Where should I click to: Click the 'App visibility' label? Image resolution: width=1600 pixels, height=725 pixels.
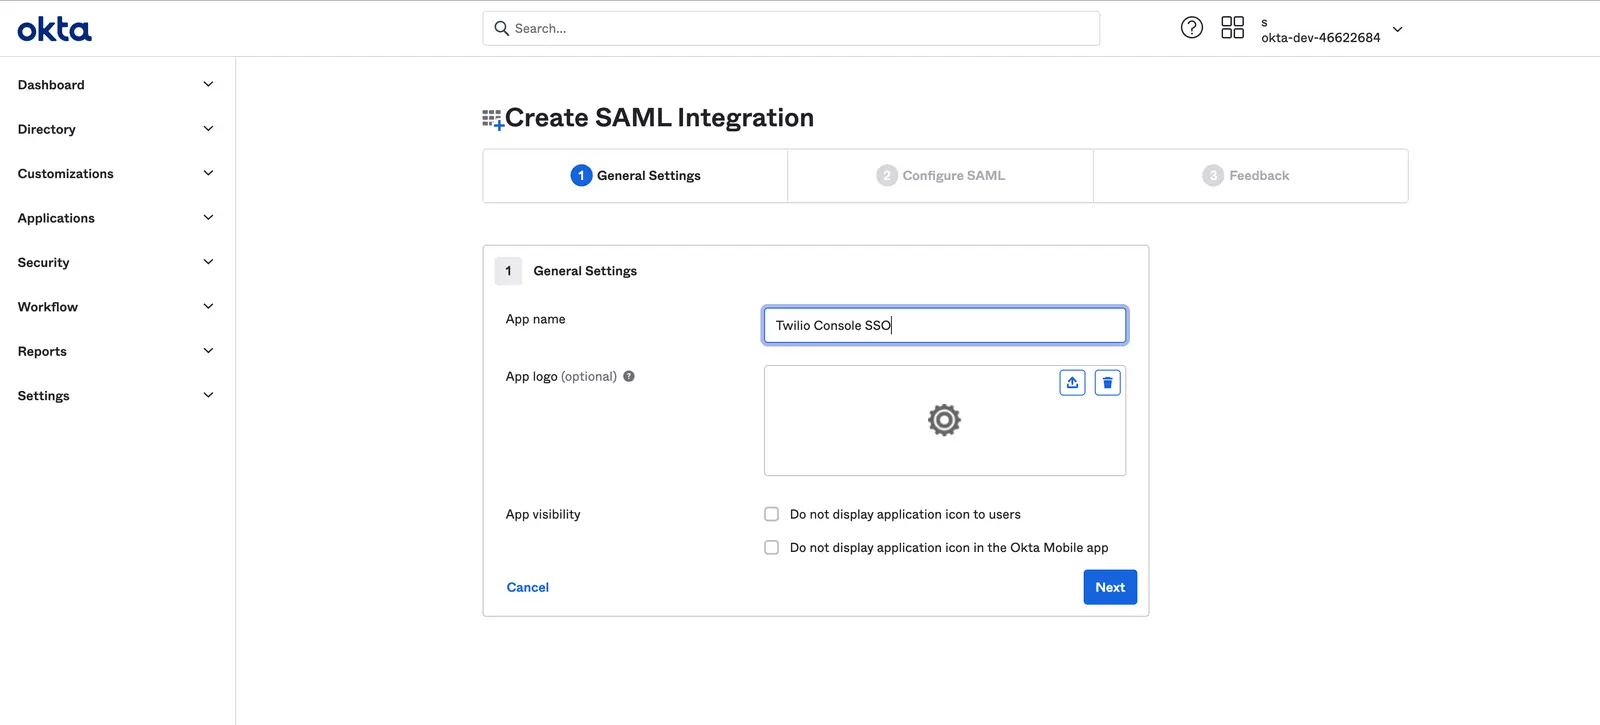543,514
